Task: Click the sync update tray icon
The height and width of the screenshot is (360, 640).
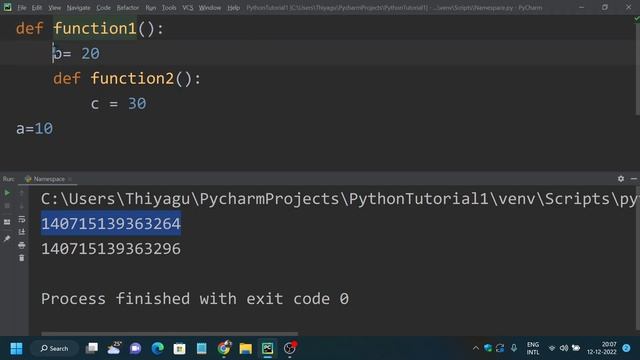Action: click(500, 349)
